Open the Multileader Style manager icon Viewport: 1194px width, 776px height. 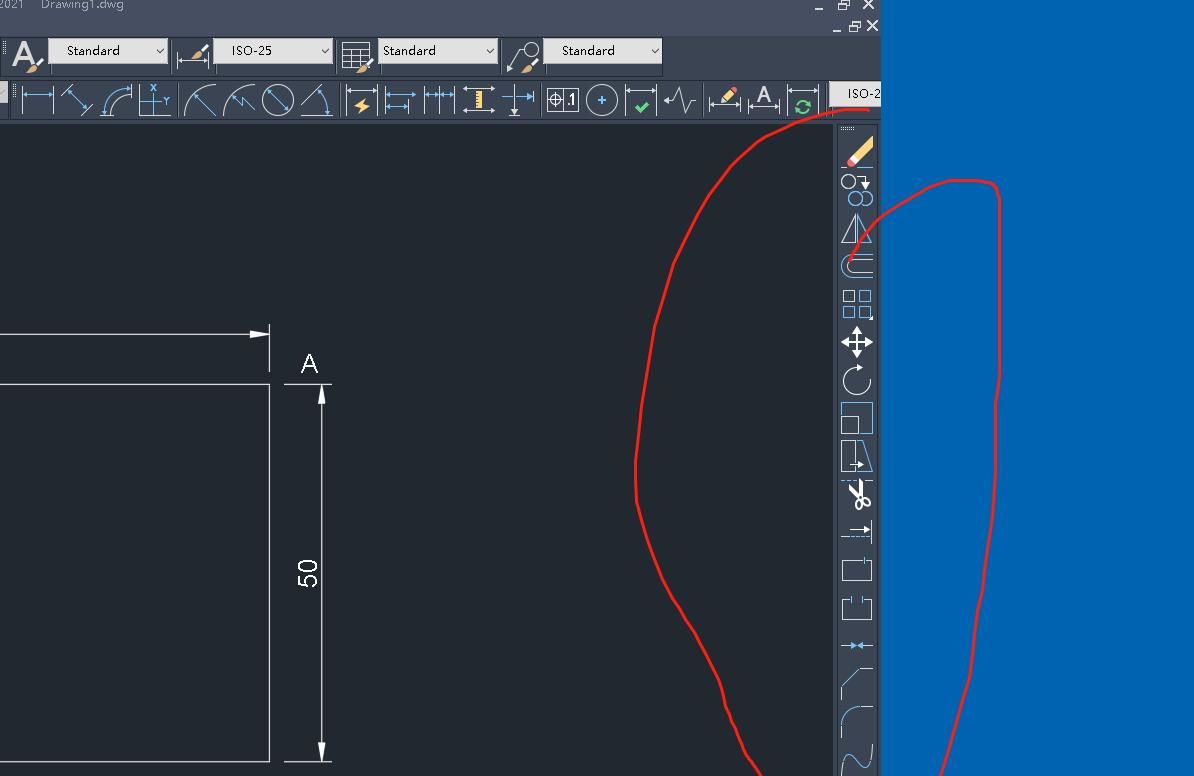coord(523,56)
